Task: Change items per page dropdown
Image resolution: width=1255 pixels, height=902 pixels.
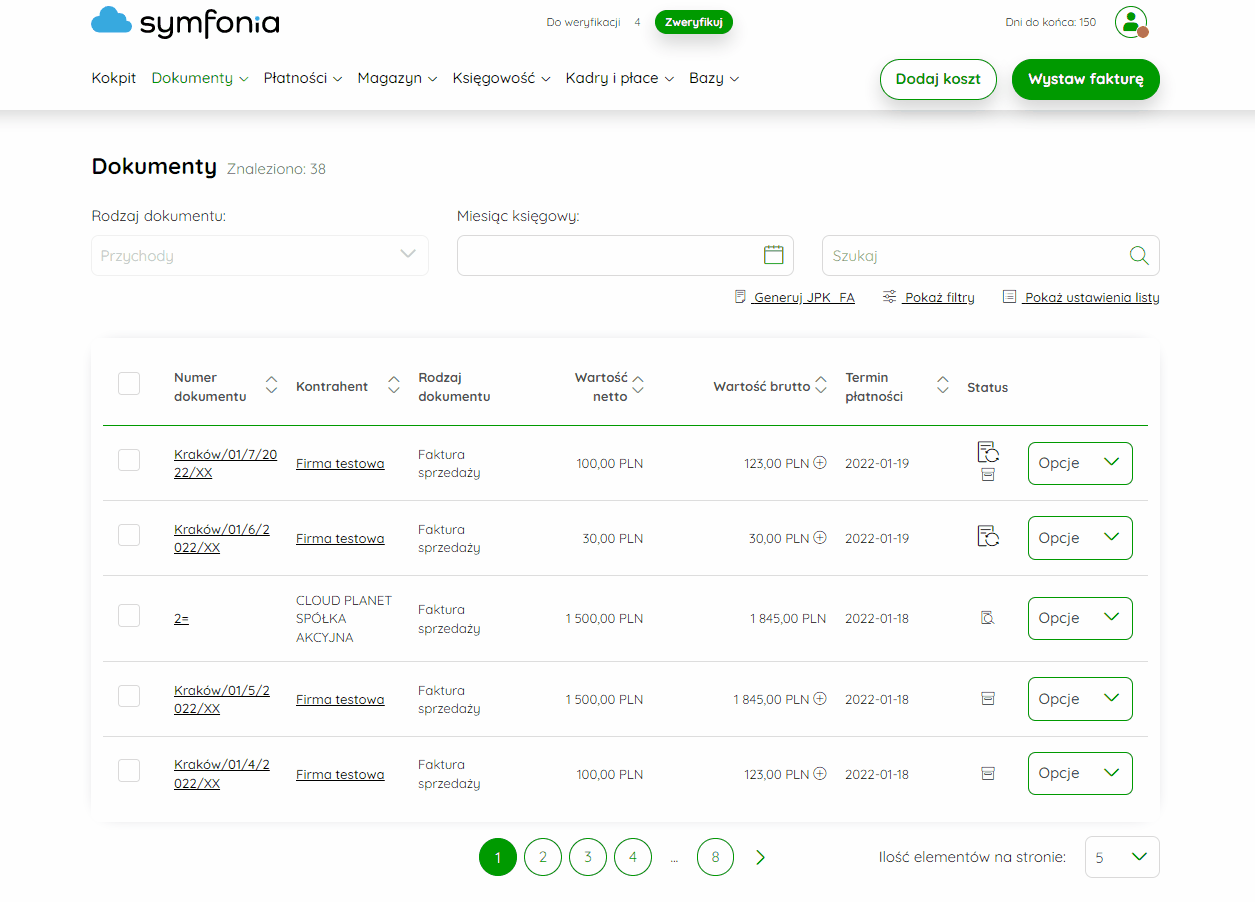Action: (x=1122, y=857)
